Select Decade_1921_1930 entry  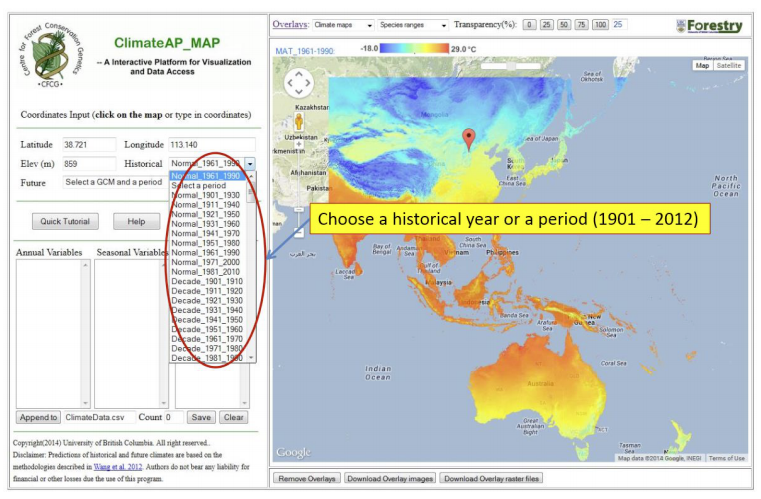[207, 300]
